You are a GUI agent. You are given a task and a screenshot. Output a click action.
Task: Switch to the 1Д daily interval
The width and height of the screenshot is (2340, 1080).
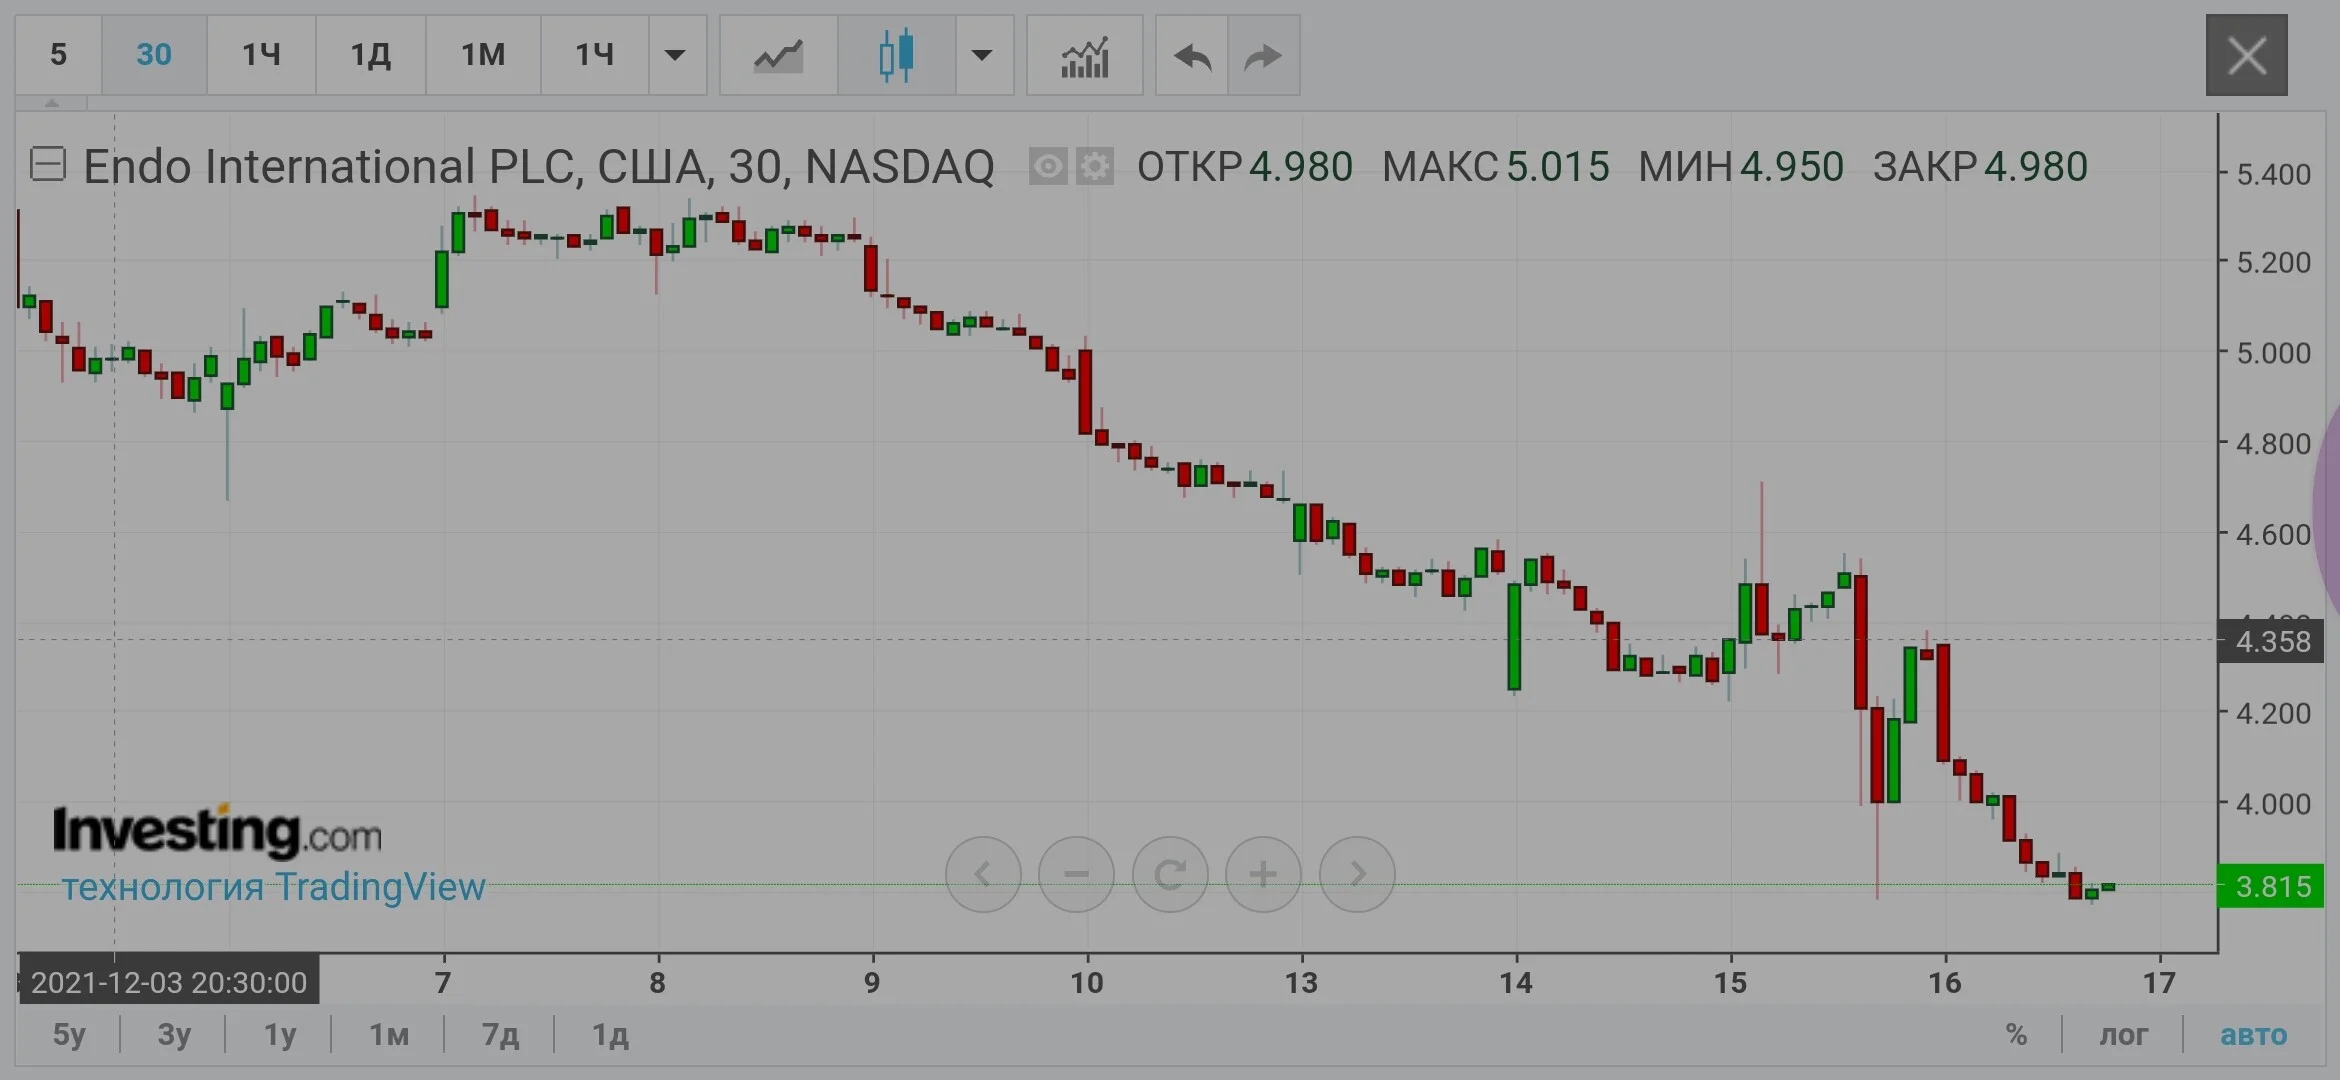[370, 55]
